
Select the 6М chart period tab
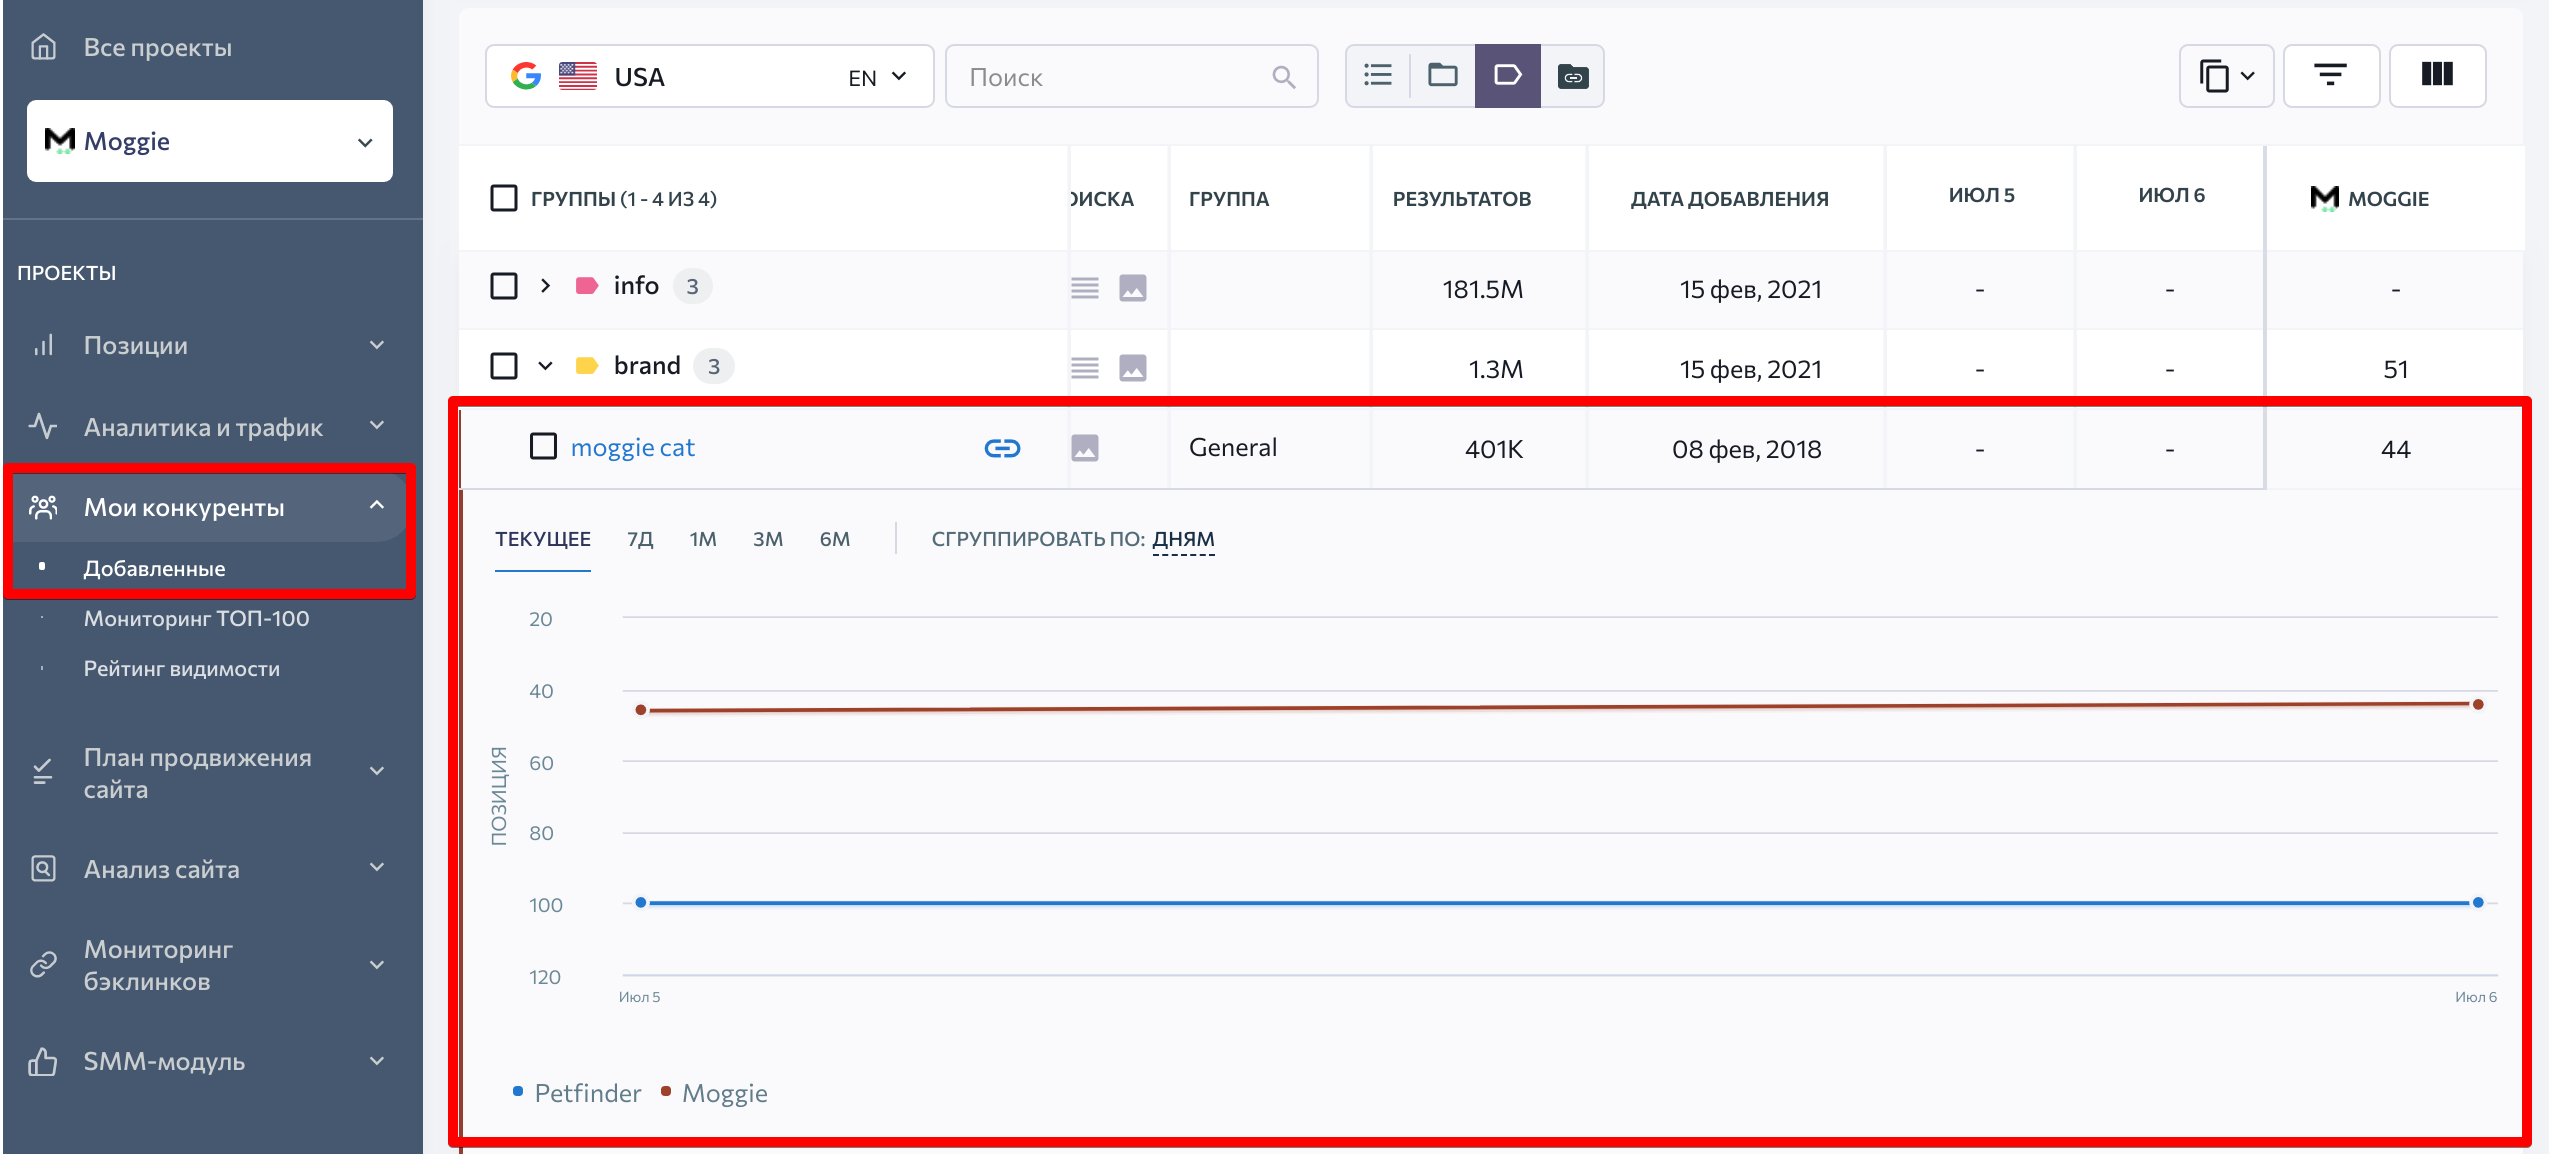(x=835, y=539)
